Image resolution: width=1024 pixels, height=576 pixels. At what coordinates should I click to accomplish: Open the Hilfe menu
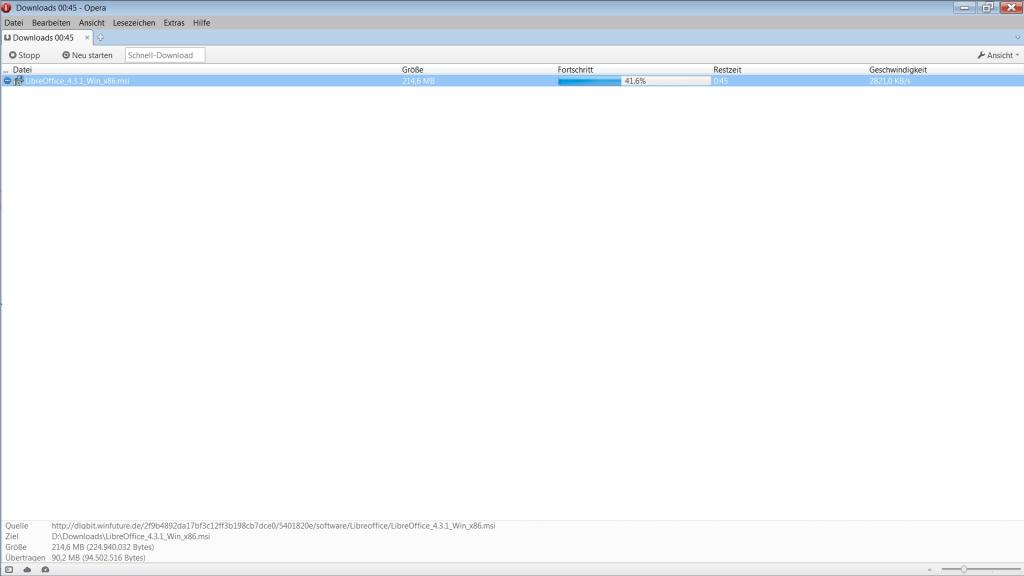(201, 23)
